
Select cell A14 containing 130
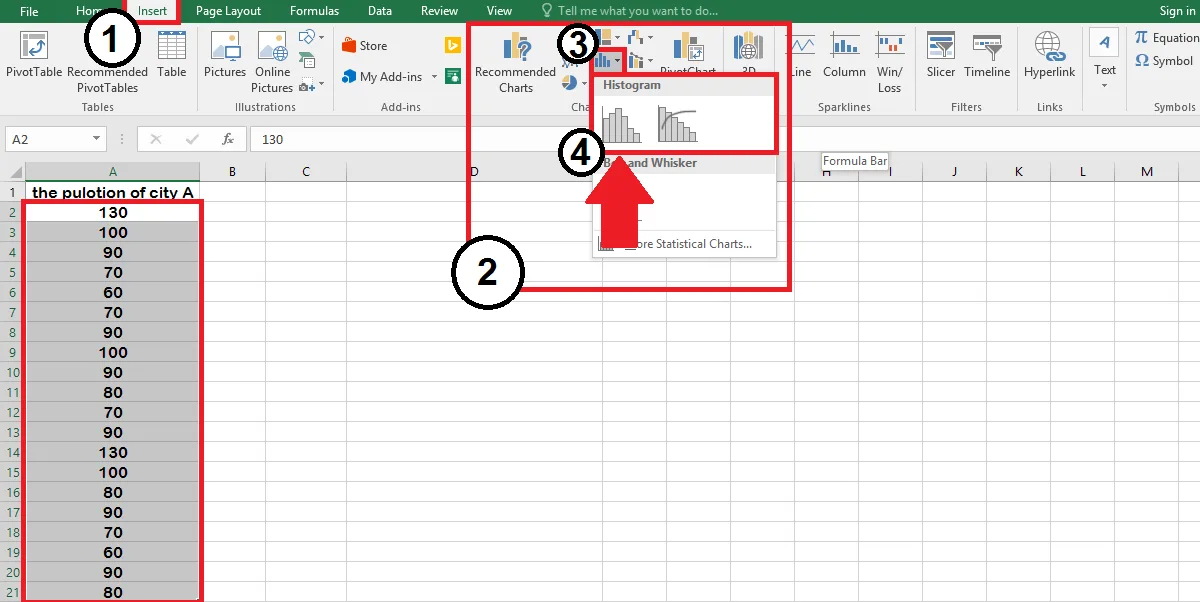[113, 452]
